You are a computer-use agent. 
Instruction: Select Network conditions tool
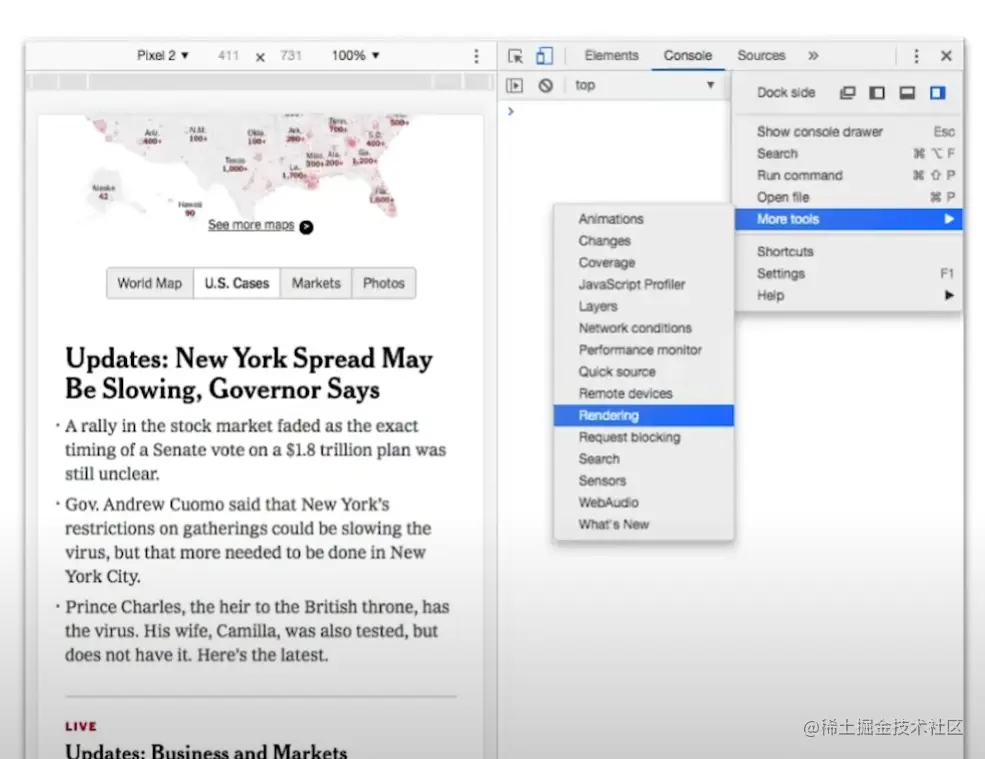(x=643, y=328)
